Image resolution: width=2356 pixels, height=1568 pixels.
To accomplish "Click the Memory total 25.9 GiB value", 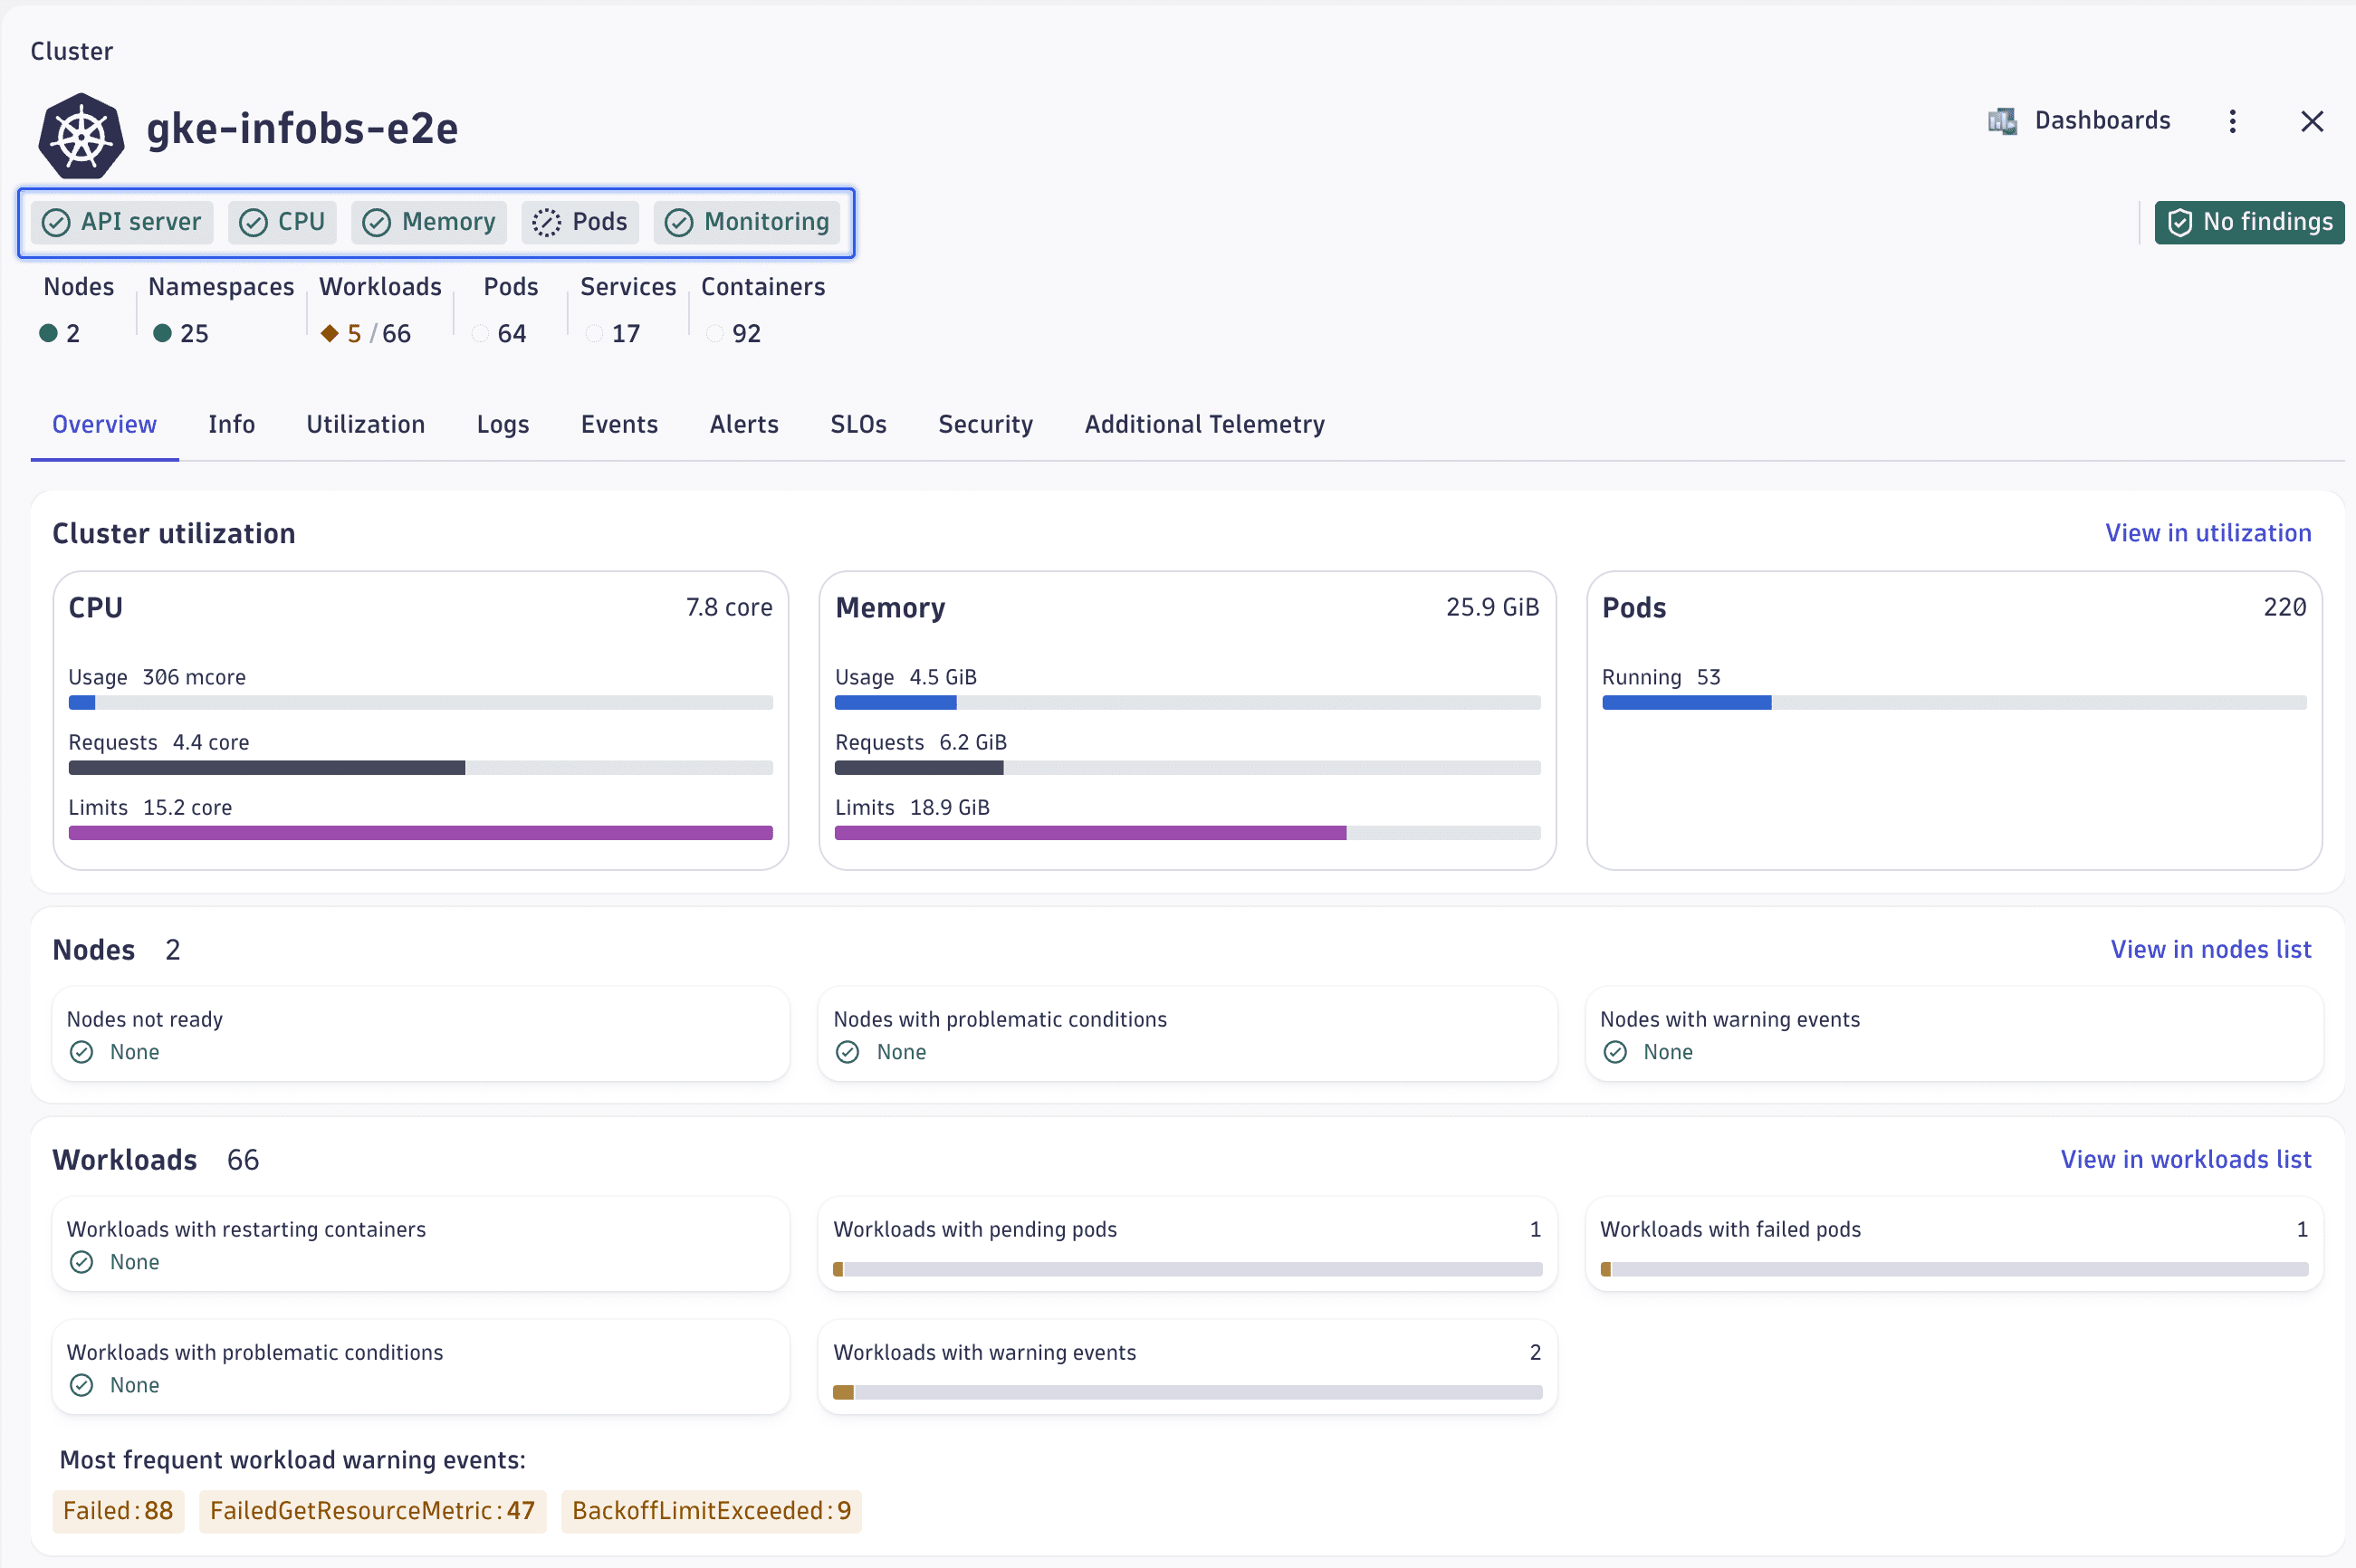I will pos(1492,607).
